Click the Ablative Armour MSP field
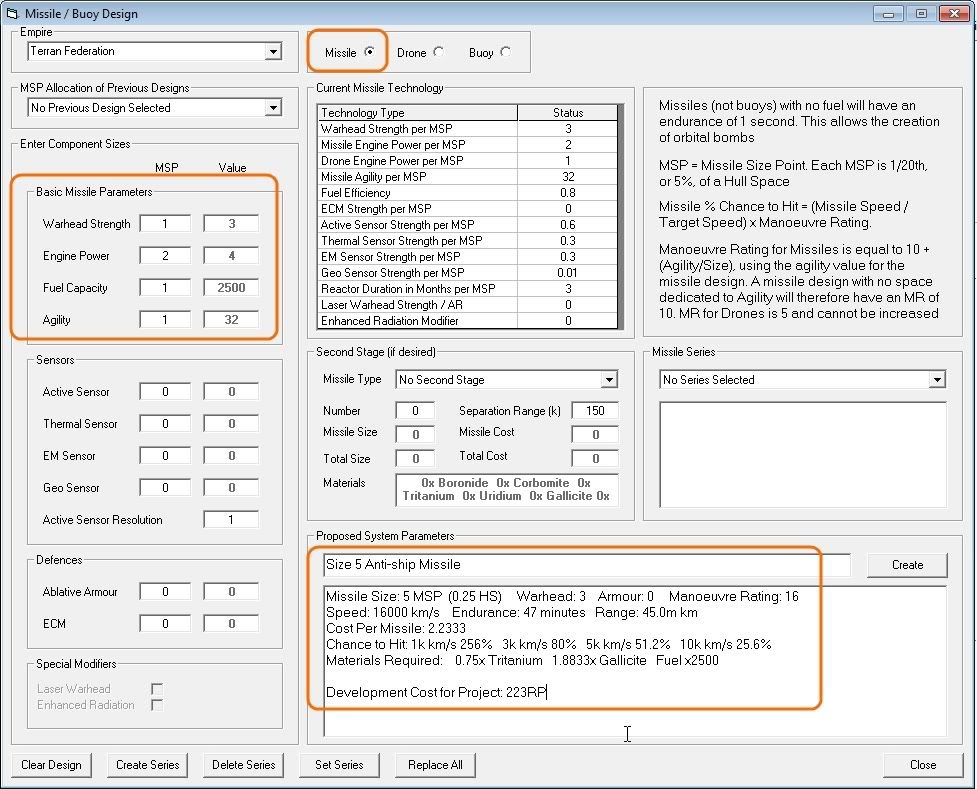 coord(165,591)
